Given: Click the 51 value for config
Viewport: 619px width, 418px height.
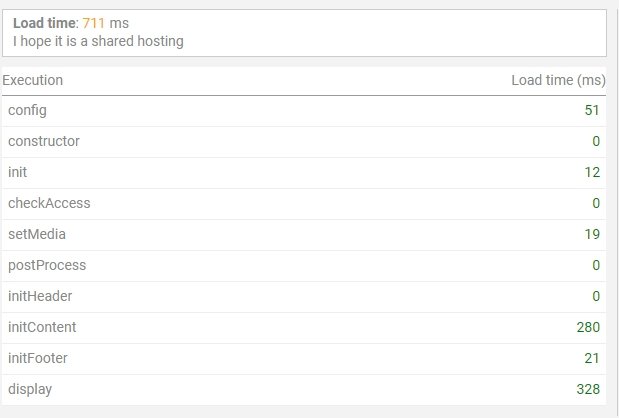Looking at the screenshot, I should point(592,110).
